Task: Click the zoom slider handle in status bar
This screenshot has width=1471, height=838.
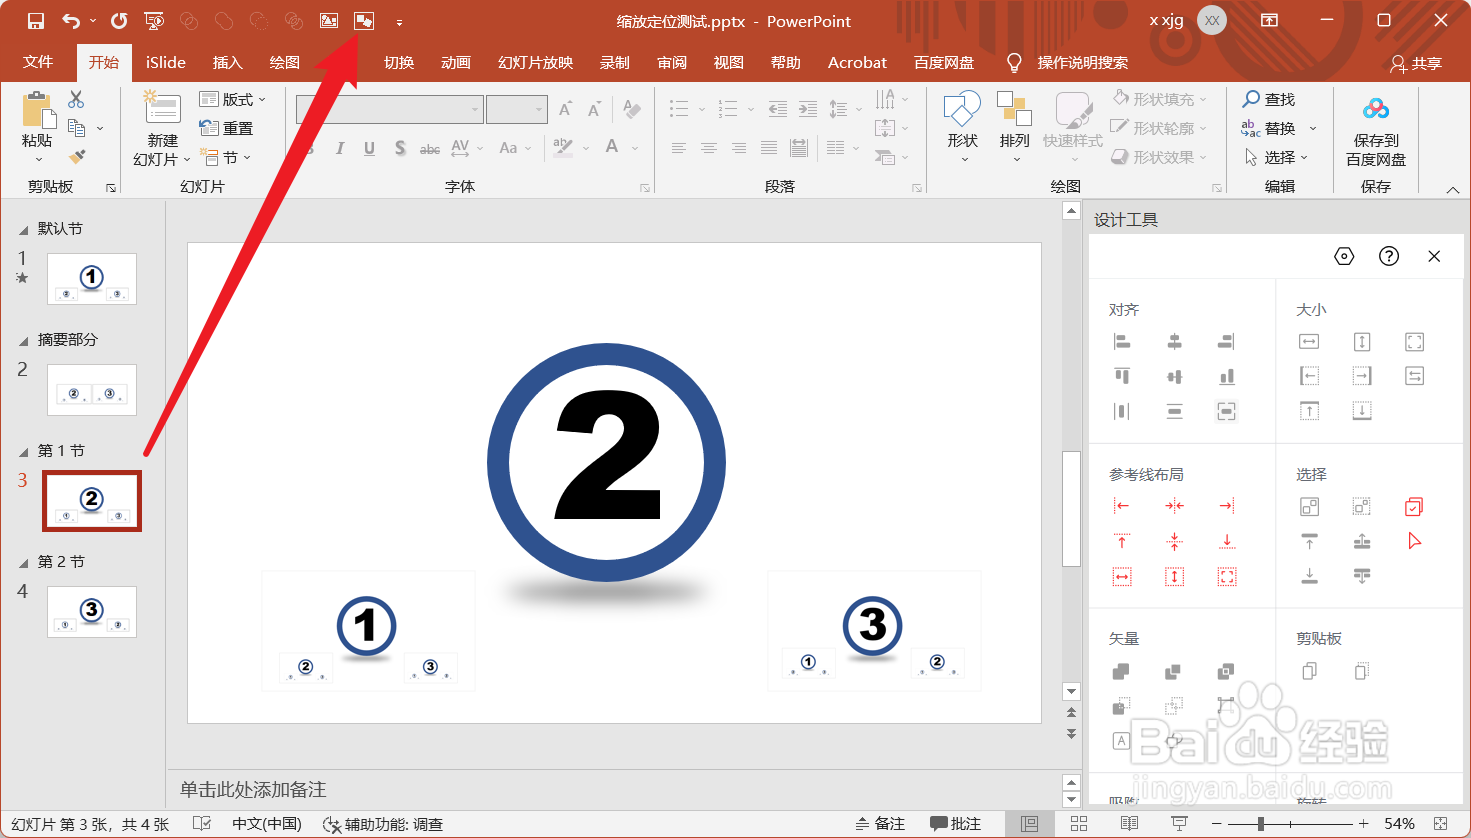Action: (1261, 824)
